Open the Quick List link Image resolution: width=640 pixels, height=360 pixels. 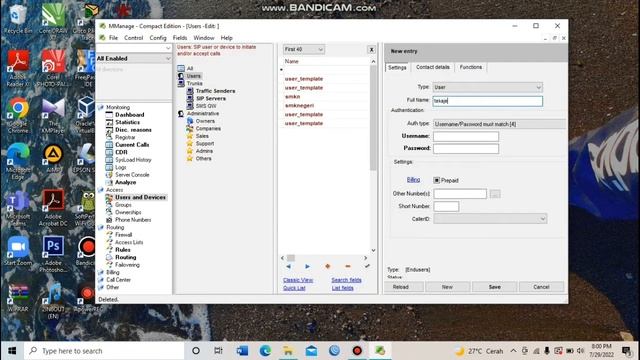pos(294,288)
